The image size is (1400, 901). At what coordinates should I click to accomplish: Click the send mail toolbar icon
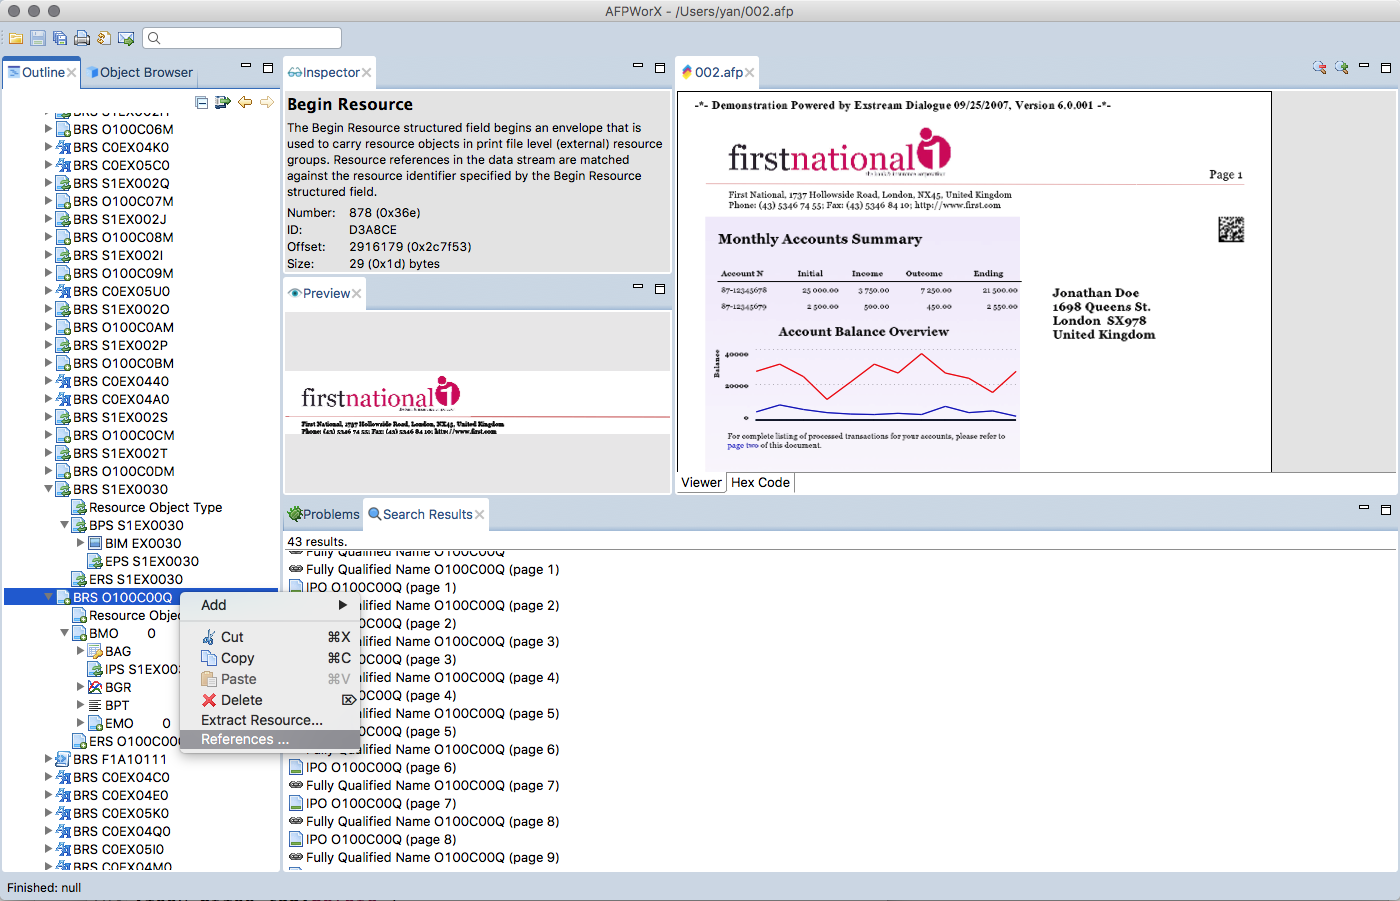tap(126, 38)
